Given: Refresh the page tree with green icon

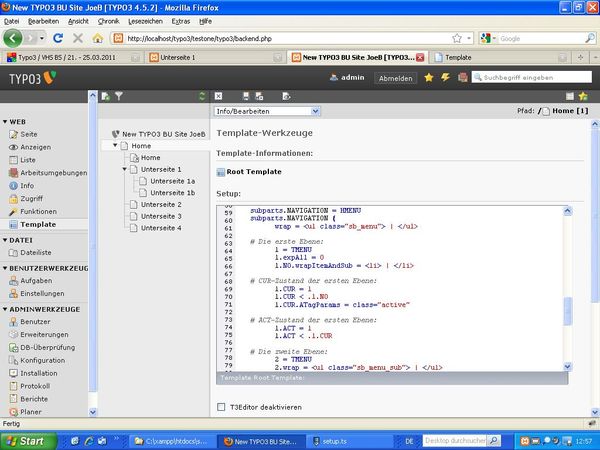Looking at the screenshot, I should [201, 96].
